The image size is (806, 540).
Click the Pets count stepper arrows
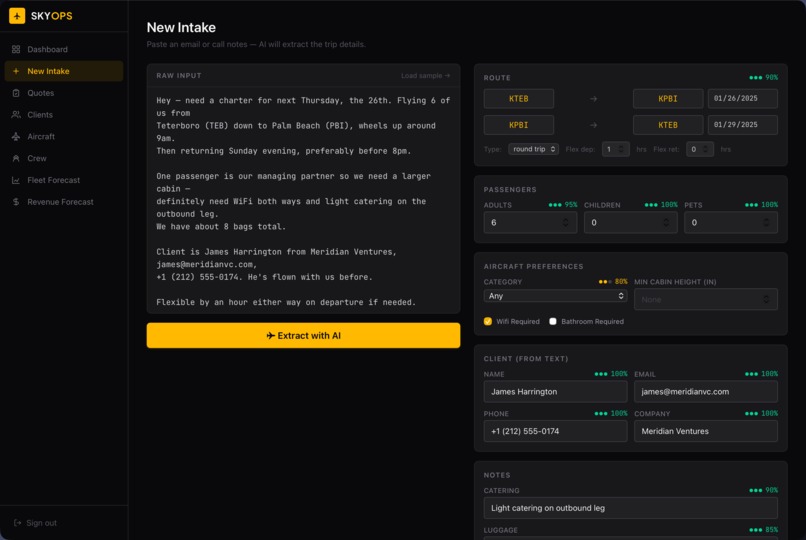766,222
